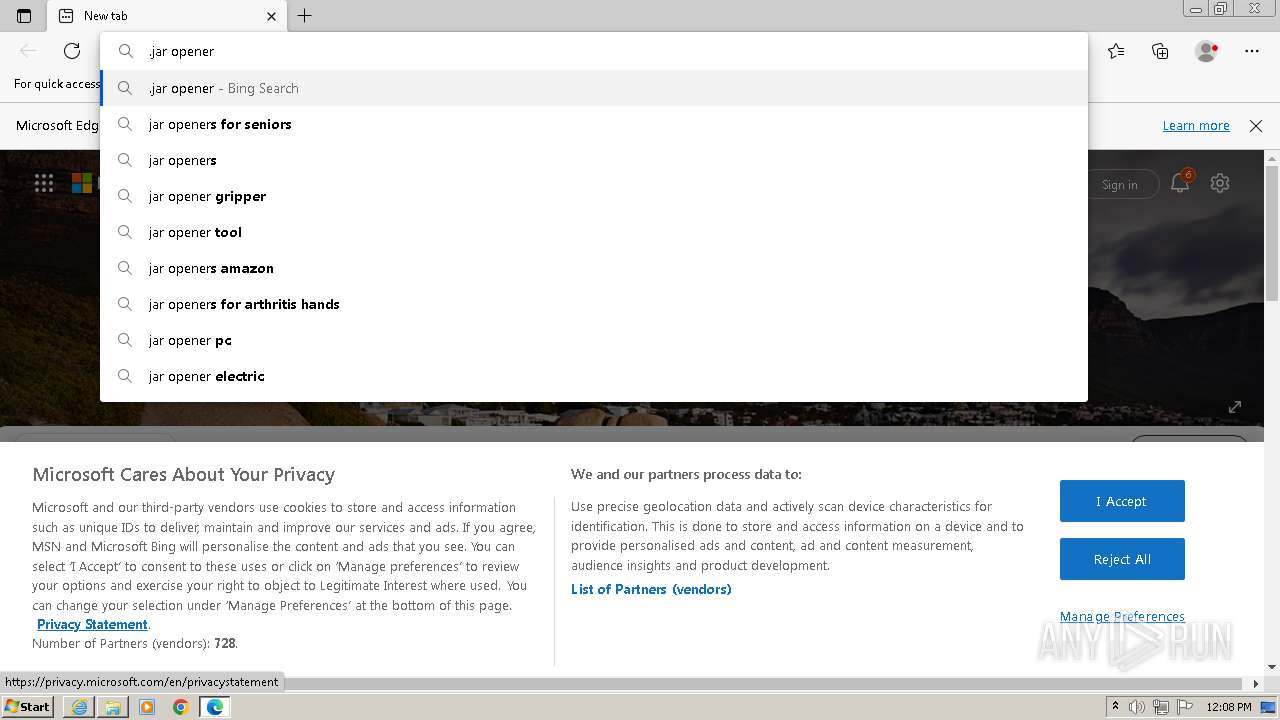This screenshot has height=720, width=1280.
Task: Pick 'jar openers for arthritis hands' suggestion
Action: coord(594,304)
